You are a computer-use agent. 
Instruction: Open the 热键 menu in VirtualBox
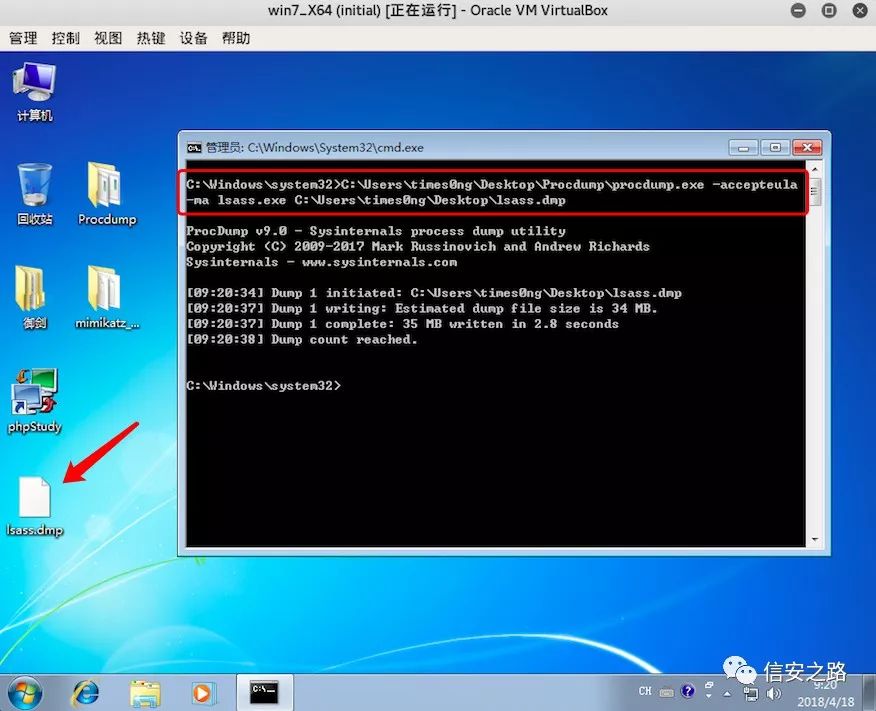tap(151, 38)
